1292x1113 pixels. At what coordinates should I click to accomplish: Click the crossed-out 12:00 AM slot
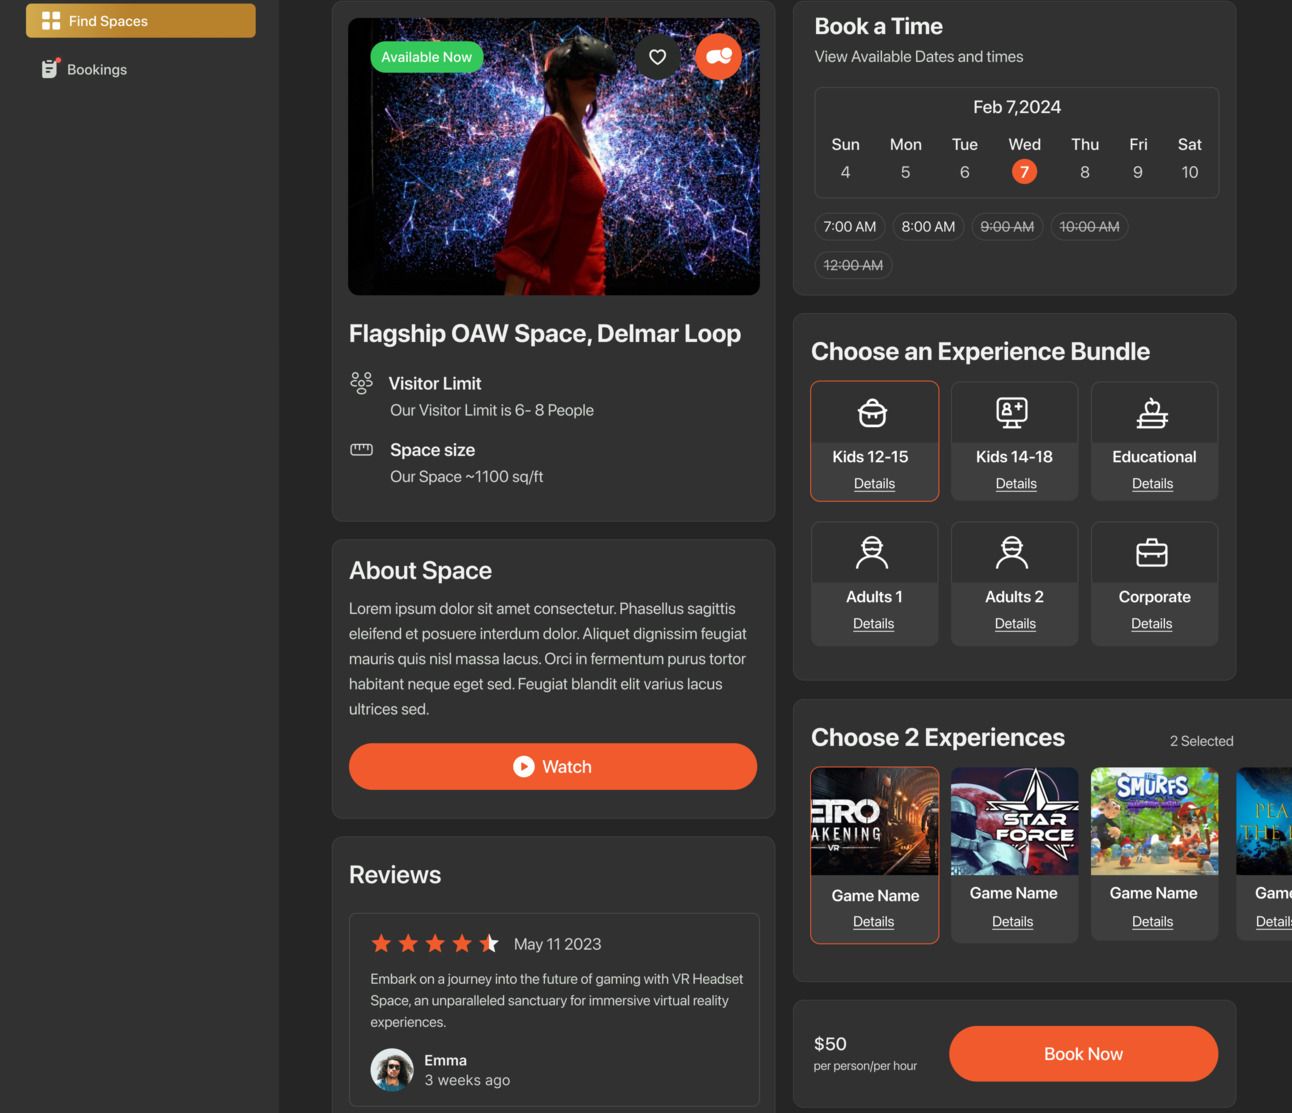[853, 265]
